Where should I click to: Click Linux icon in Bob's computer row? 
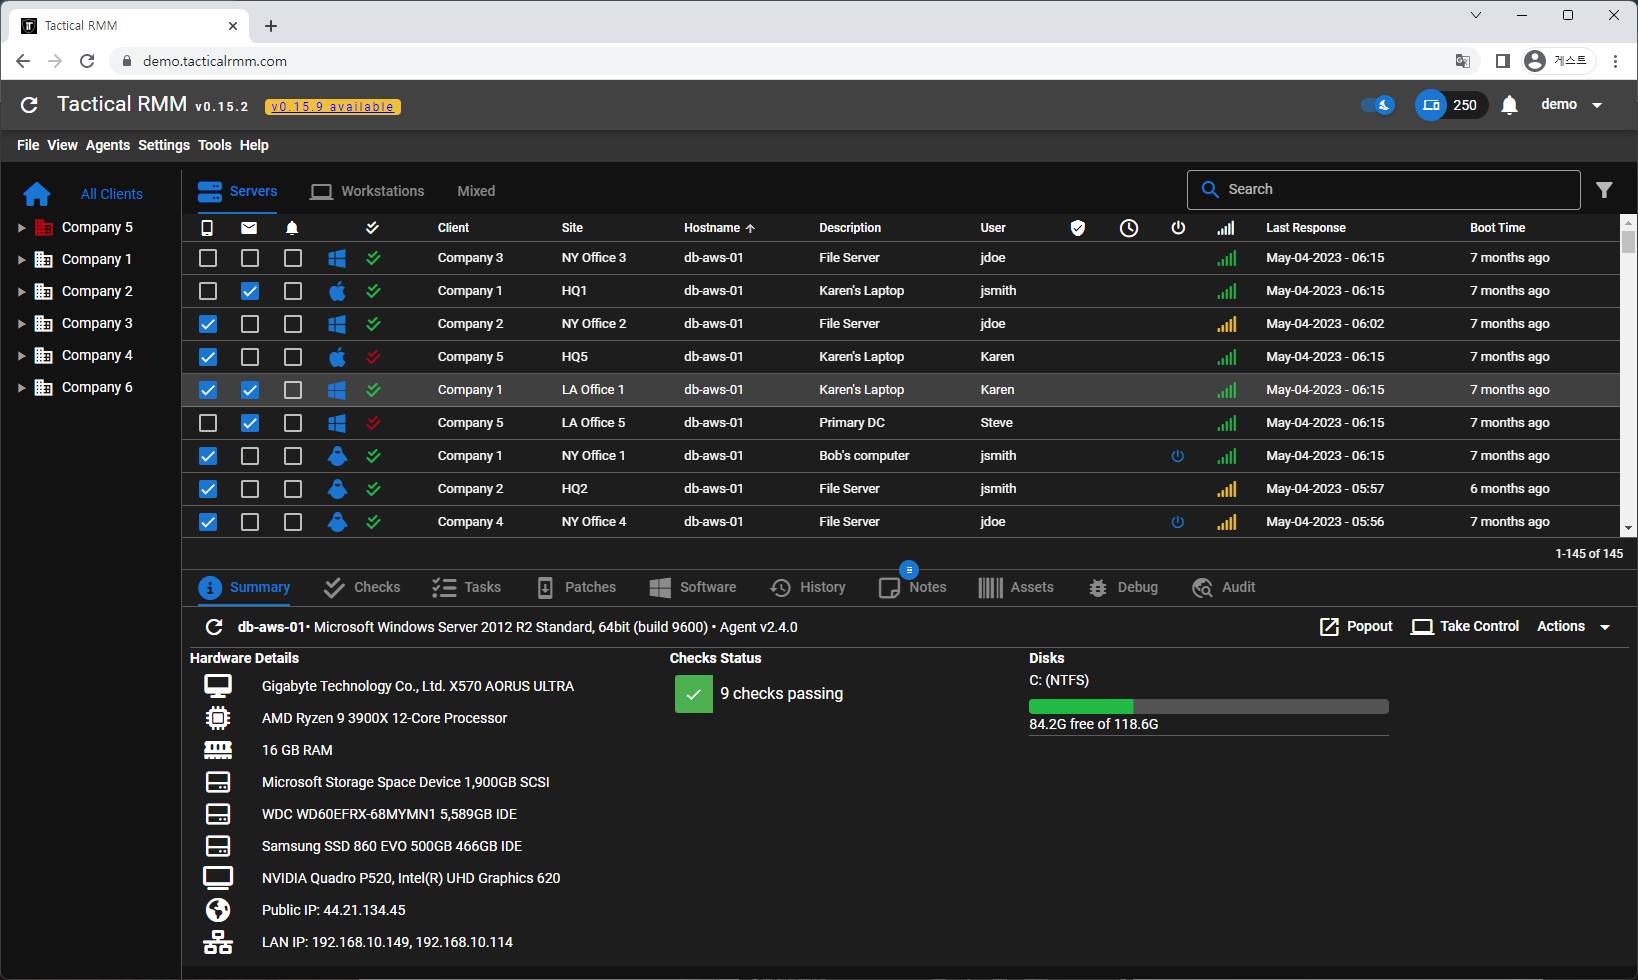338,456
